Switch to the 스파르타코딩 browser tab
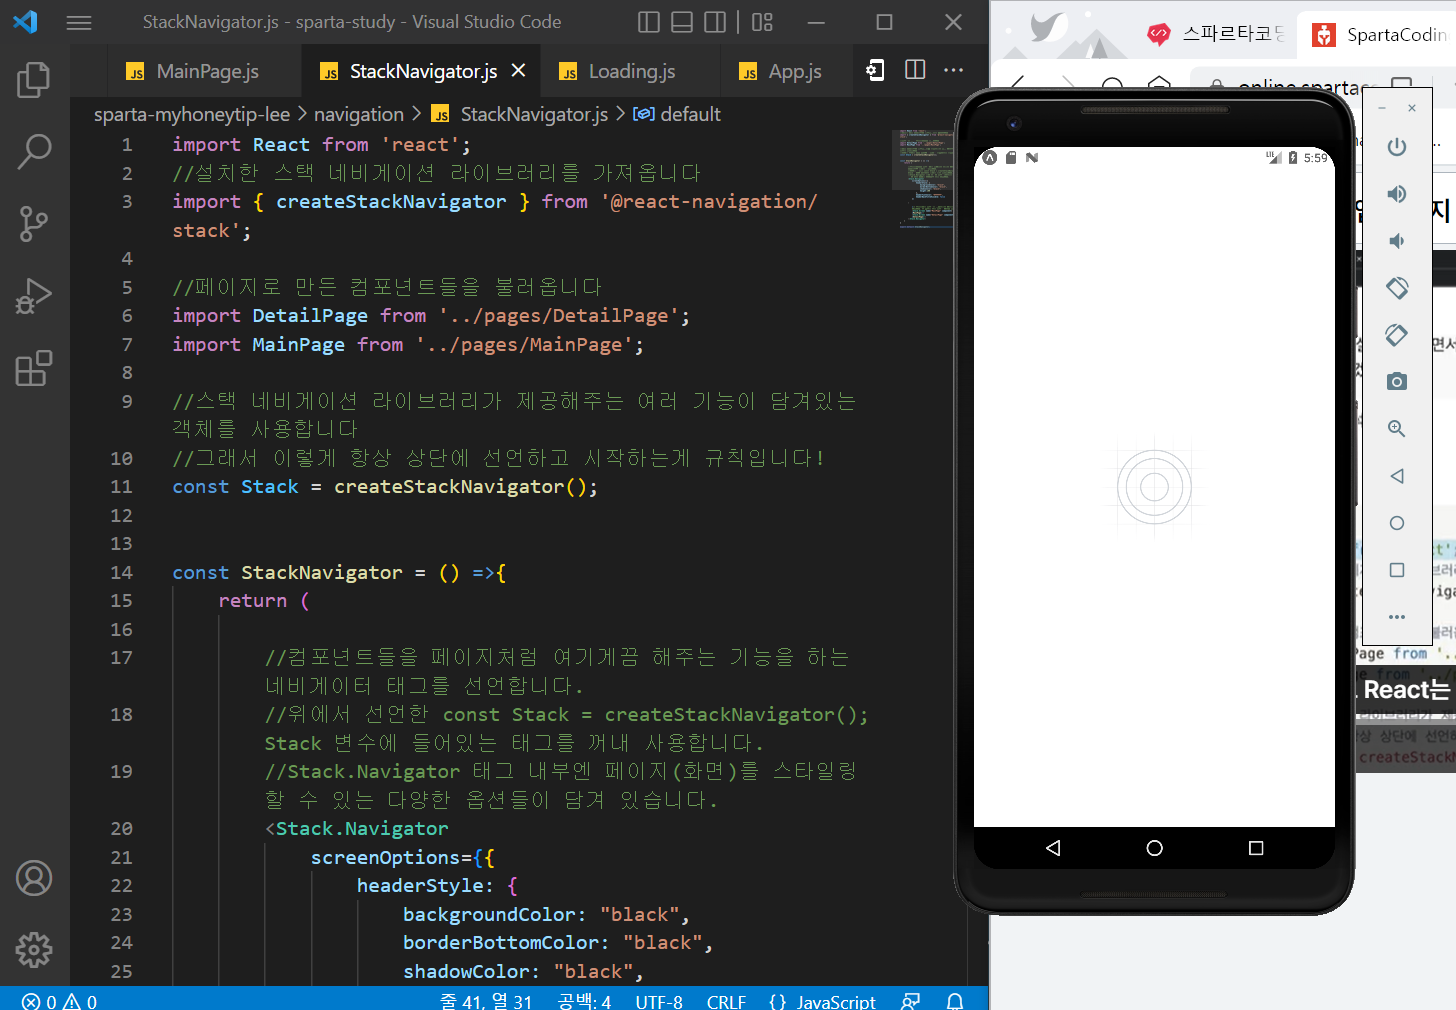1456x1010 pixels. (1215, 34)
